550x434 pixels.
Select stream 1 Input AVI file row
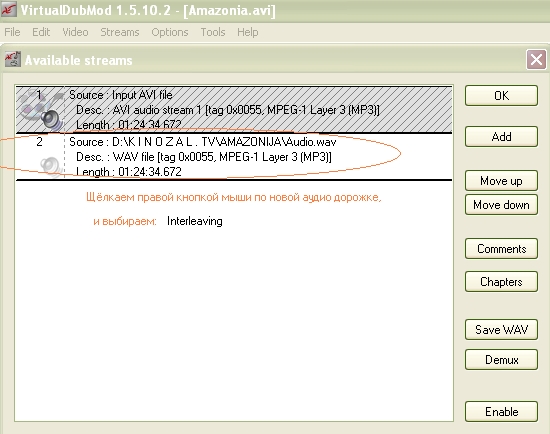coord(234,109)
